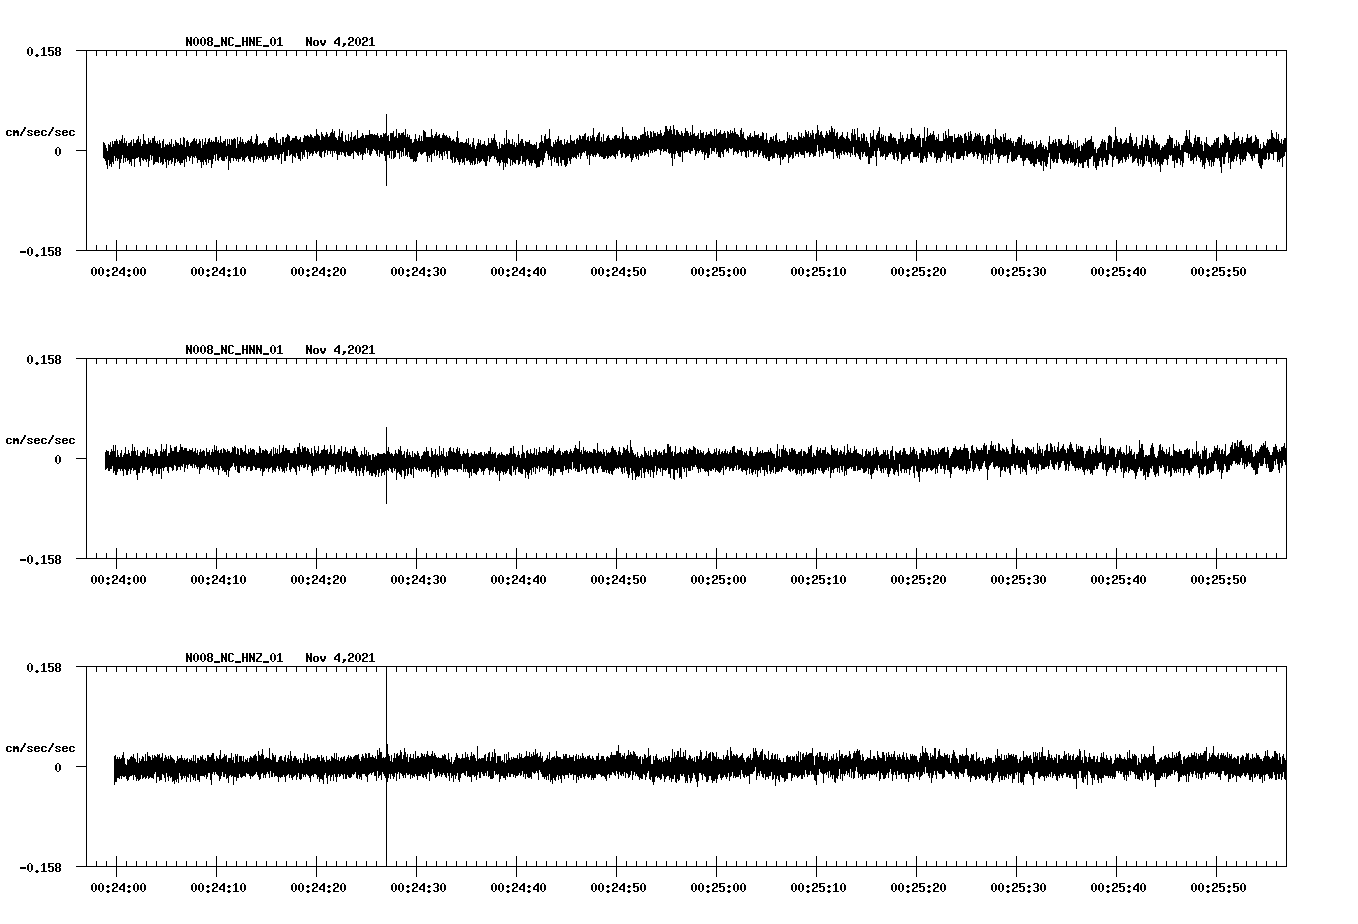Select the spike in the HNE trace
The height and width of the screenshot is (924, 1358).
tap(386, 125)
